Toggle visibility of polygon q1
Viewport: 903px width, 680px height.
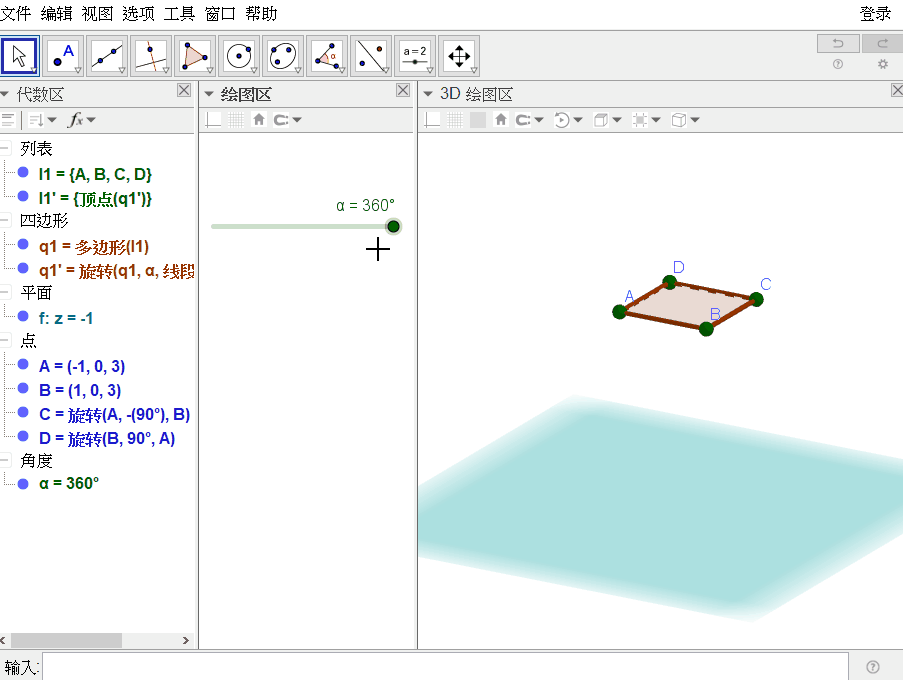[x=23, y=245]
